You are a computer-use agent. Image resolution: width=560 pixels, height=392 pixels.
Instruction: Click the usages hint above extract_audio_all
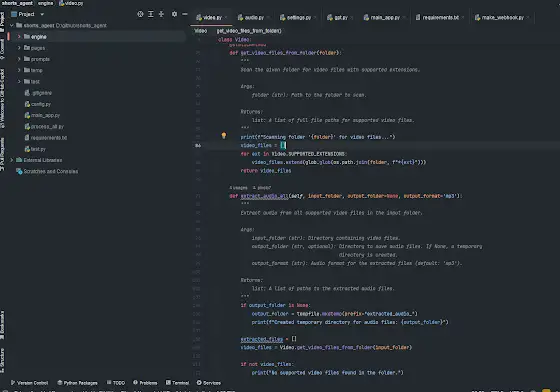[x=239, y=187]
